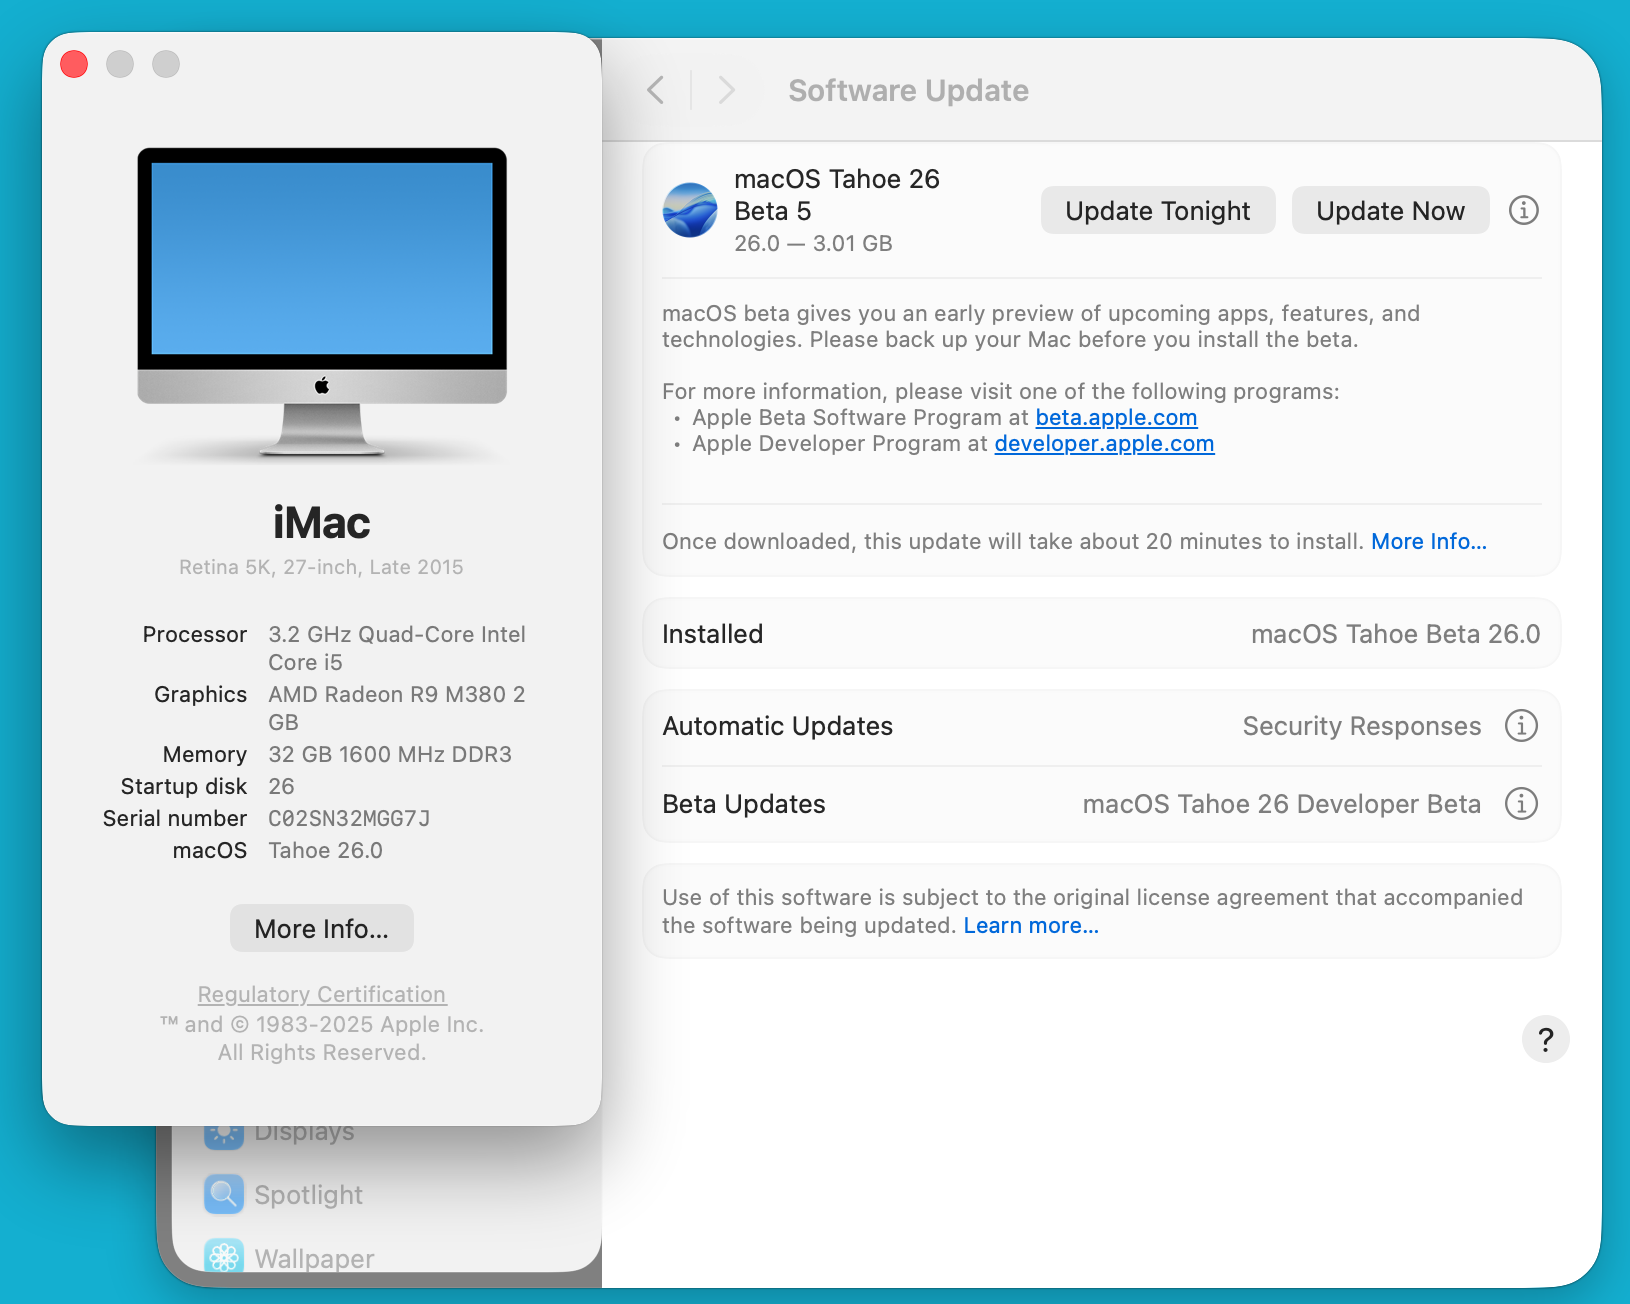Click More Info link about update install
The image size is (1630, 1304).
(1429, 542)
